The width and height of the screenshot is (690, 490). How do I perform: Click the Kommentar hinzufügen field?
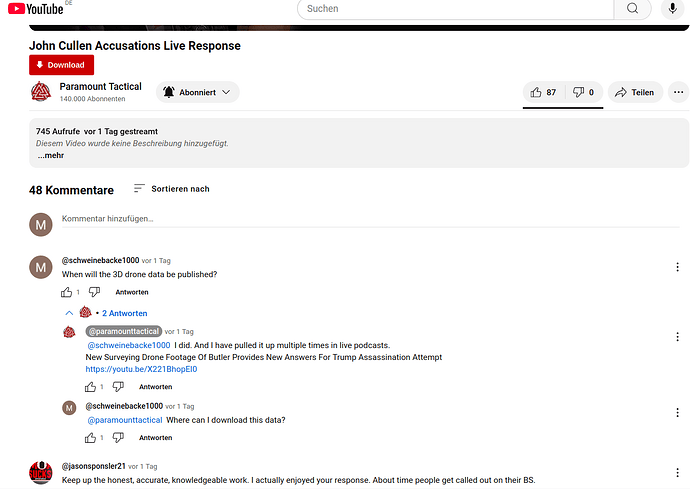coord(371,219)
